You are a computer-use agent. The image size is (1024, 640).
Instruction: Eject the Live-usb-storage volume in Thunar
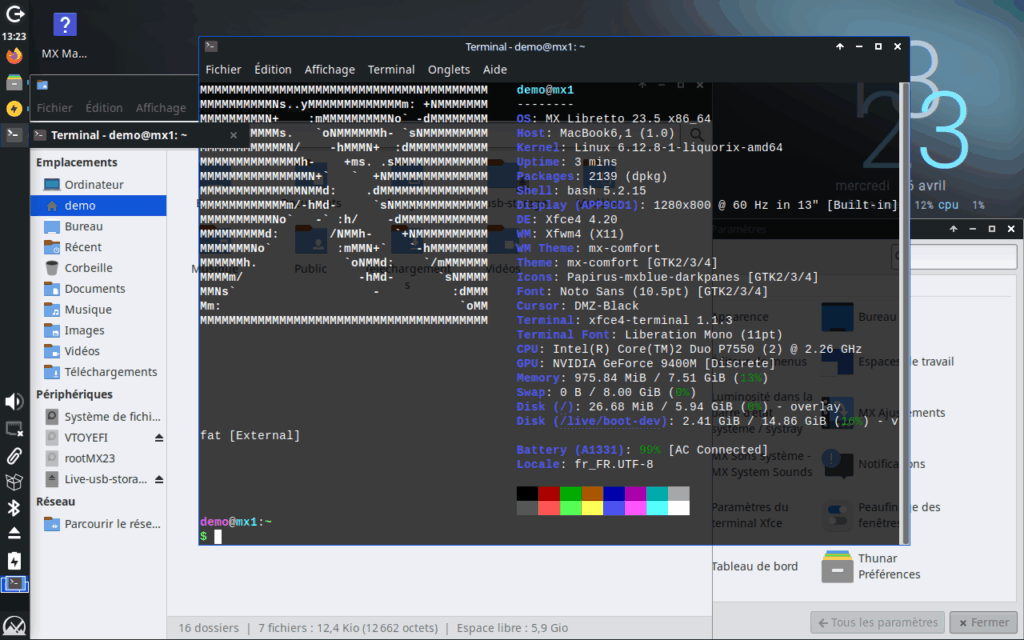pyautogui.click(x=159, y=479)
